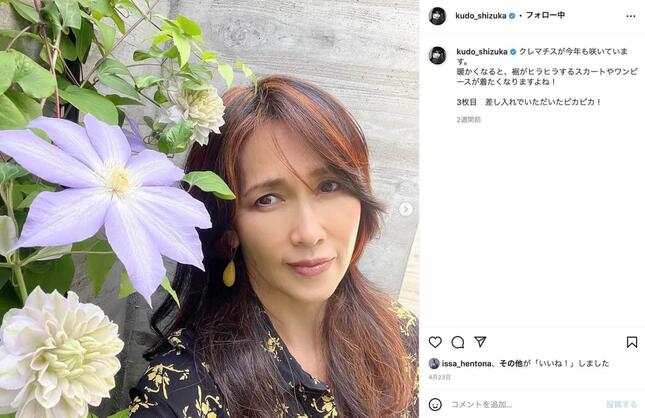The height and width of the screenshot is (418, 645).
Task: Save post with bookmark icon
Action: [x=632, y=342]
